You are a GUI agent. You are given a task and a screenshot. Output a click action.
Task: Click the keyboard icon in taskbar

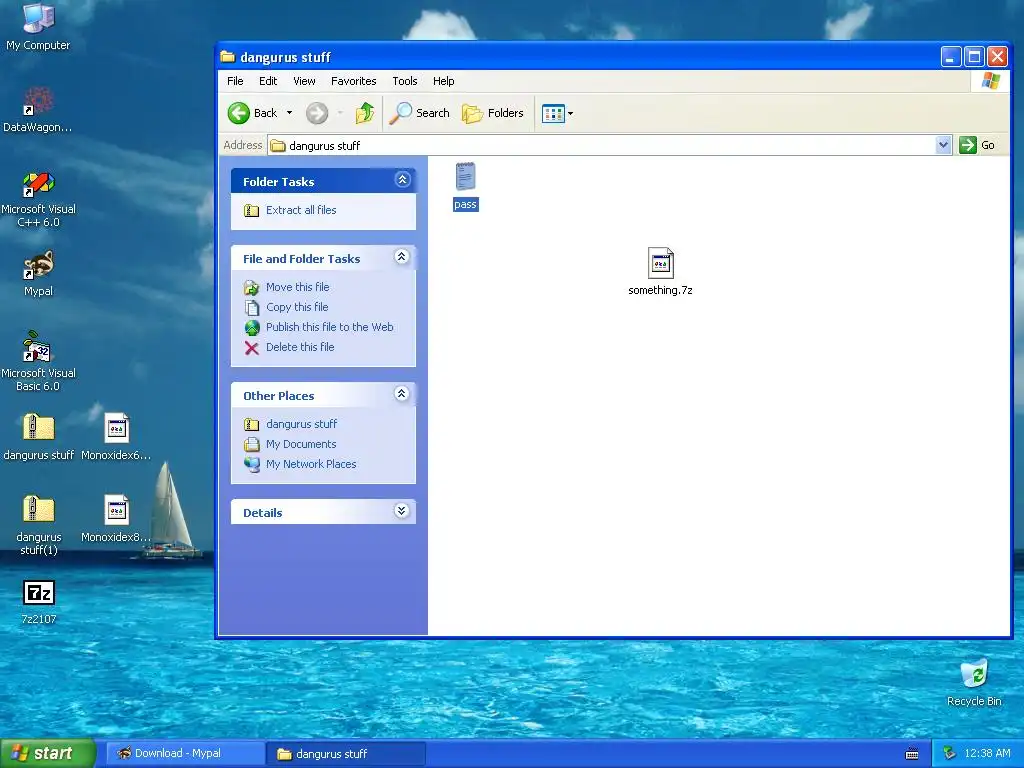(912, 754)
